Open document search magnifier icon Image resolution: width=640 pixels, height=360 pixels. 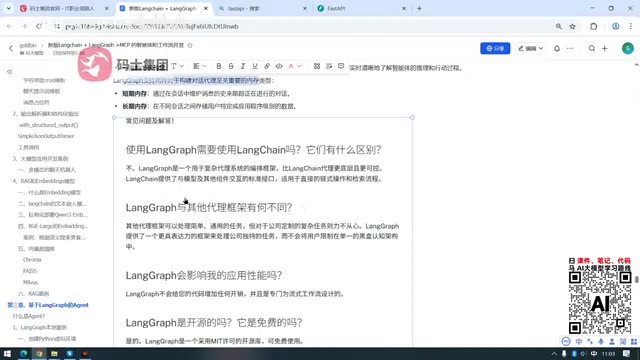click(x=591, y=48)
